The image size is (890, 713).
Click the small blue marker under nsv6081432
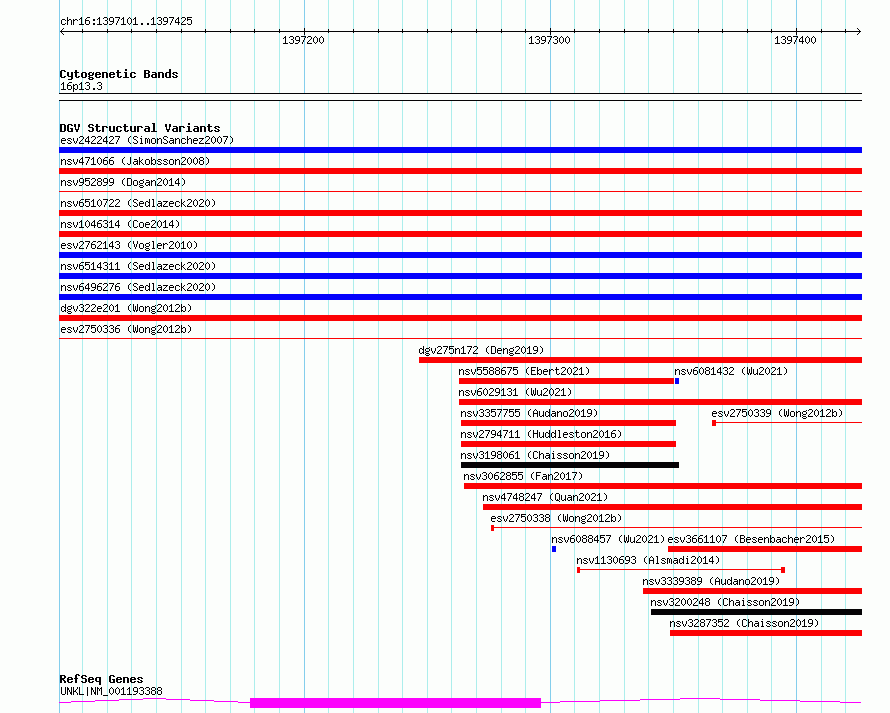click(677, 381)
